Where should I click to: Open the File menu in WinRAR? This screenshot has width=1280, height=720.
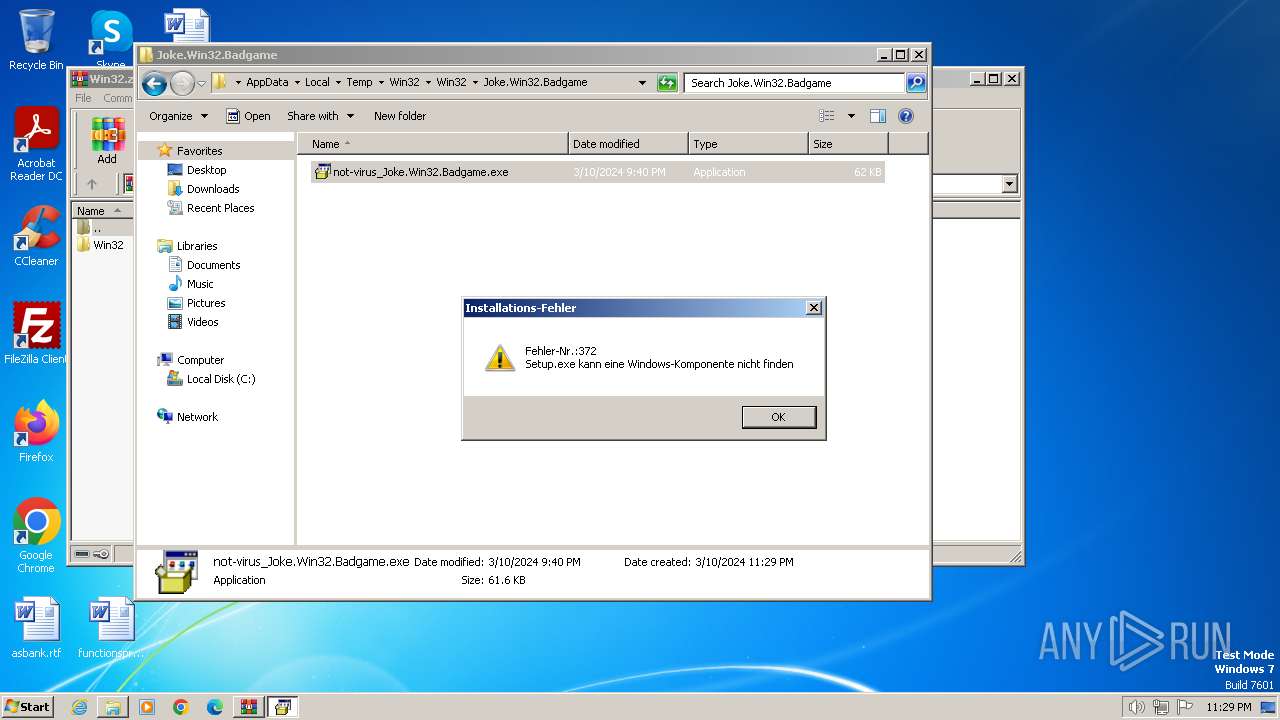point(83,98)
